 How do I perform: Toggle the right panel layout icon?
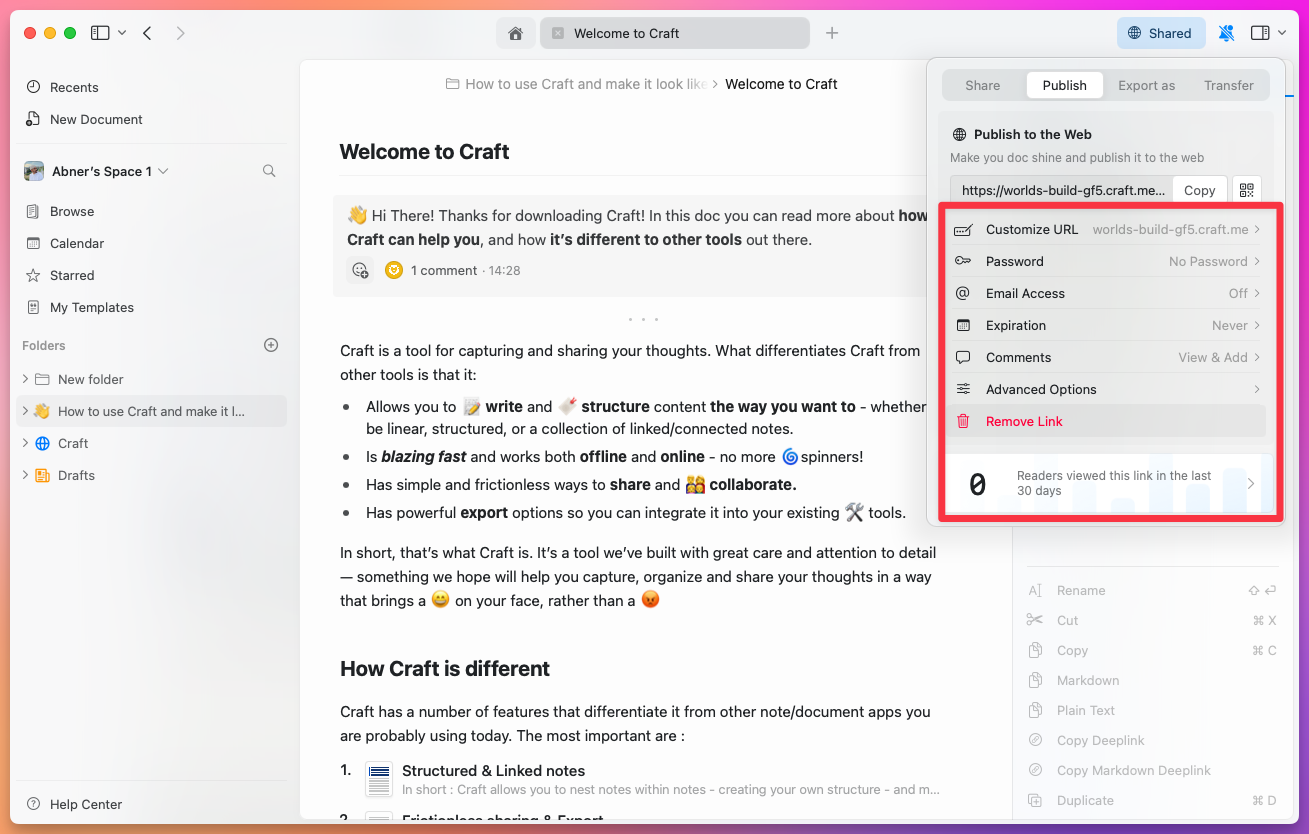click(1260, 33)
